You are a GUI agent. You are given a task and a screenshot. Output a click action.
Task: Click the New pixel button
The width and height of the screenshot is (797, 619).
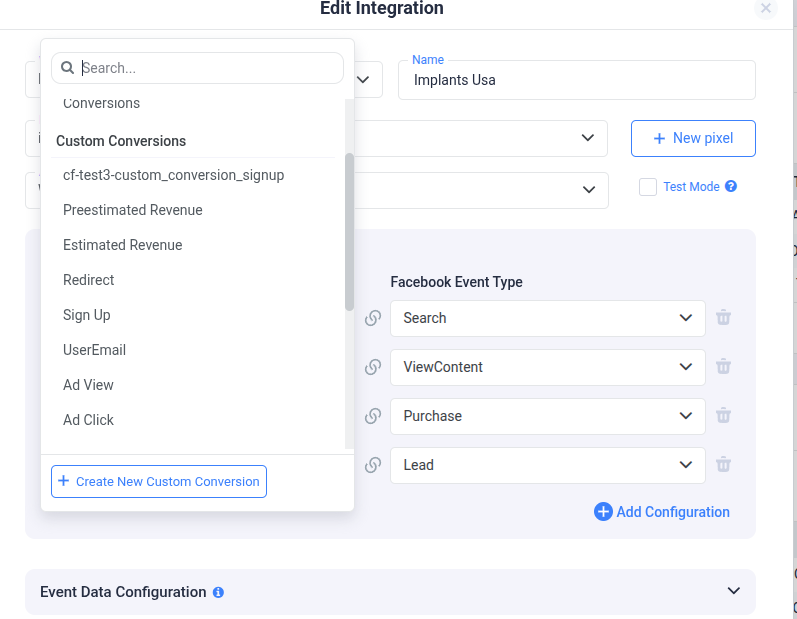[x=693, y=138]
